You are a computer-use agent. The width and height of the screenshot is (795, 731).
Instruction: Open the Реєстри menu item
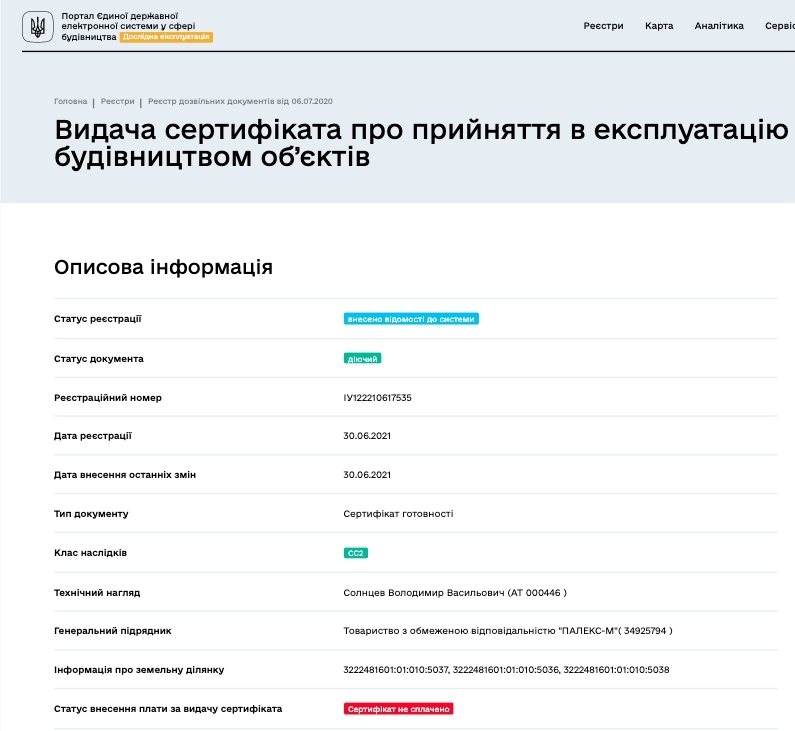[x=603, y=26]
